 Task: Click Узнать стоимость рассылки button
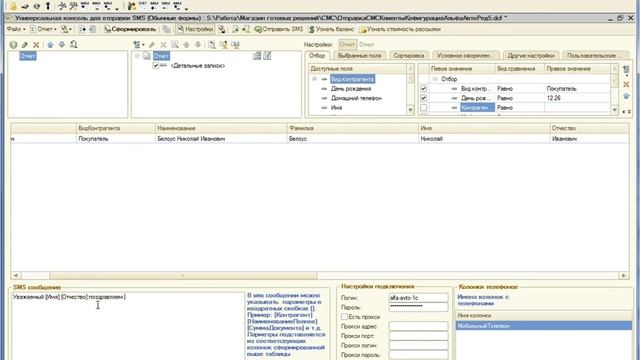point(400,29)
